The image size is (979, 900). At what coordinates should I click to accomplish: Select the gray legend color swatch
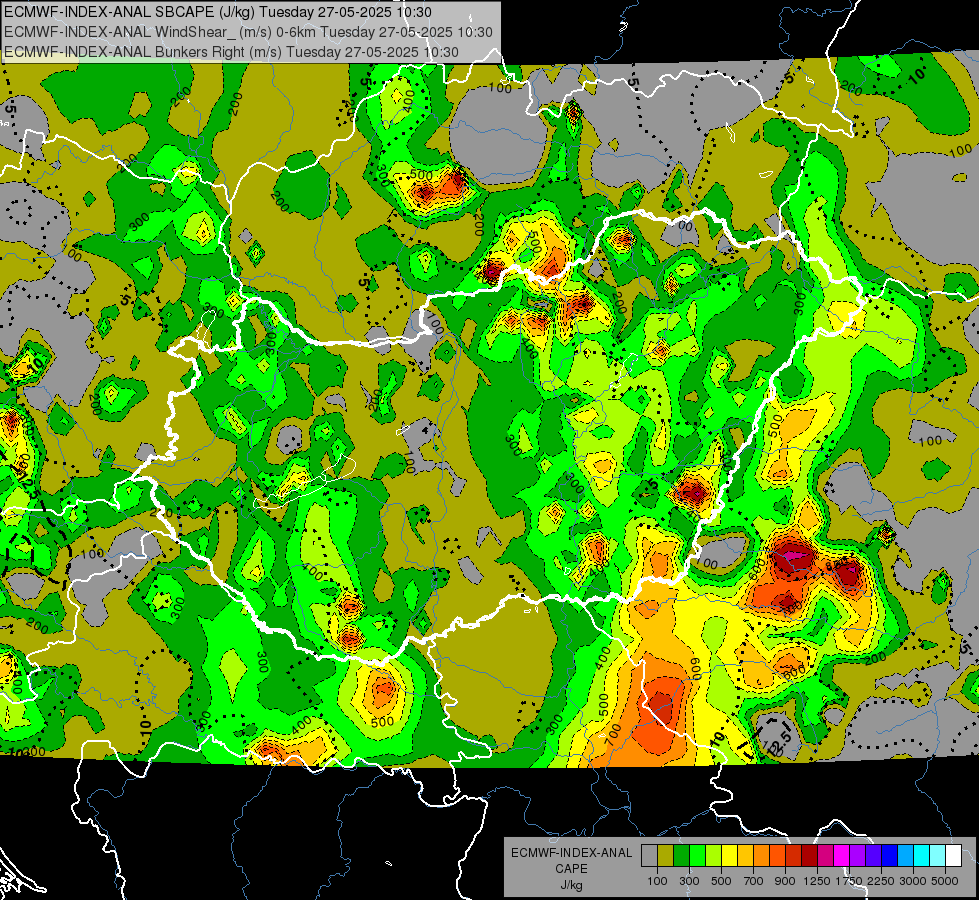coord(649,855)
